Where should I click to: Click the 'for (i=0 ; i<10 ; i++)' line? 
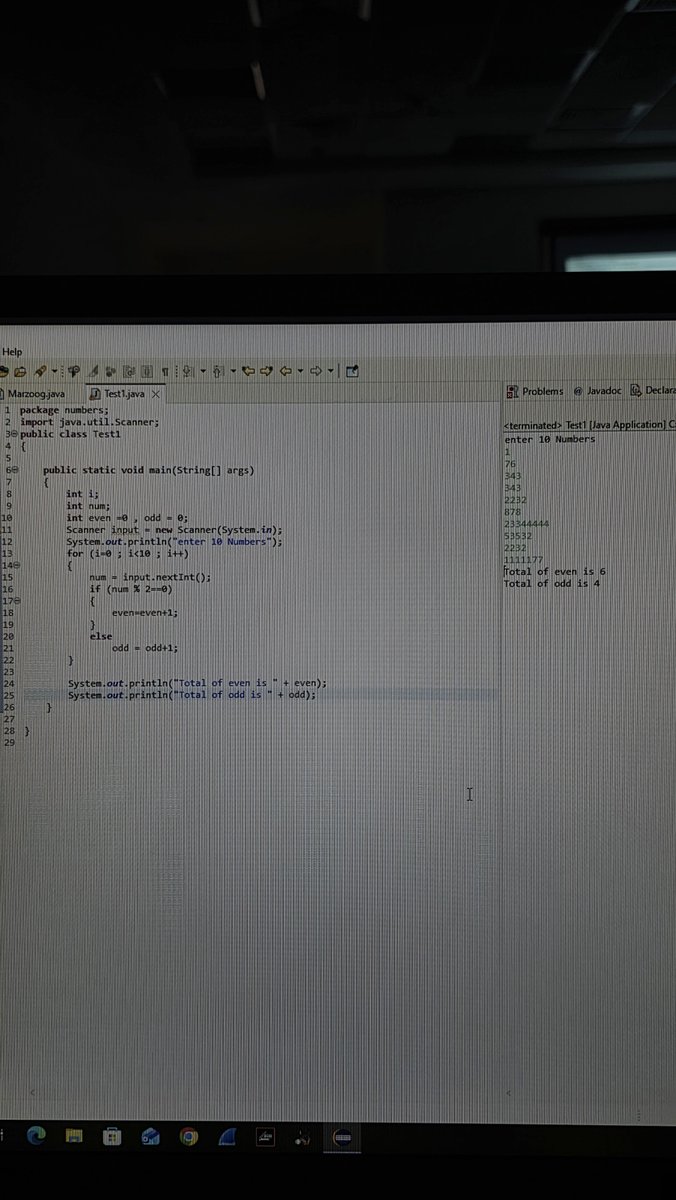127,553
